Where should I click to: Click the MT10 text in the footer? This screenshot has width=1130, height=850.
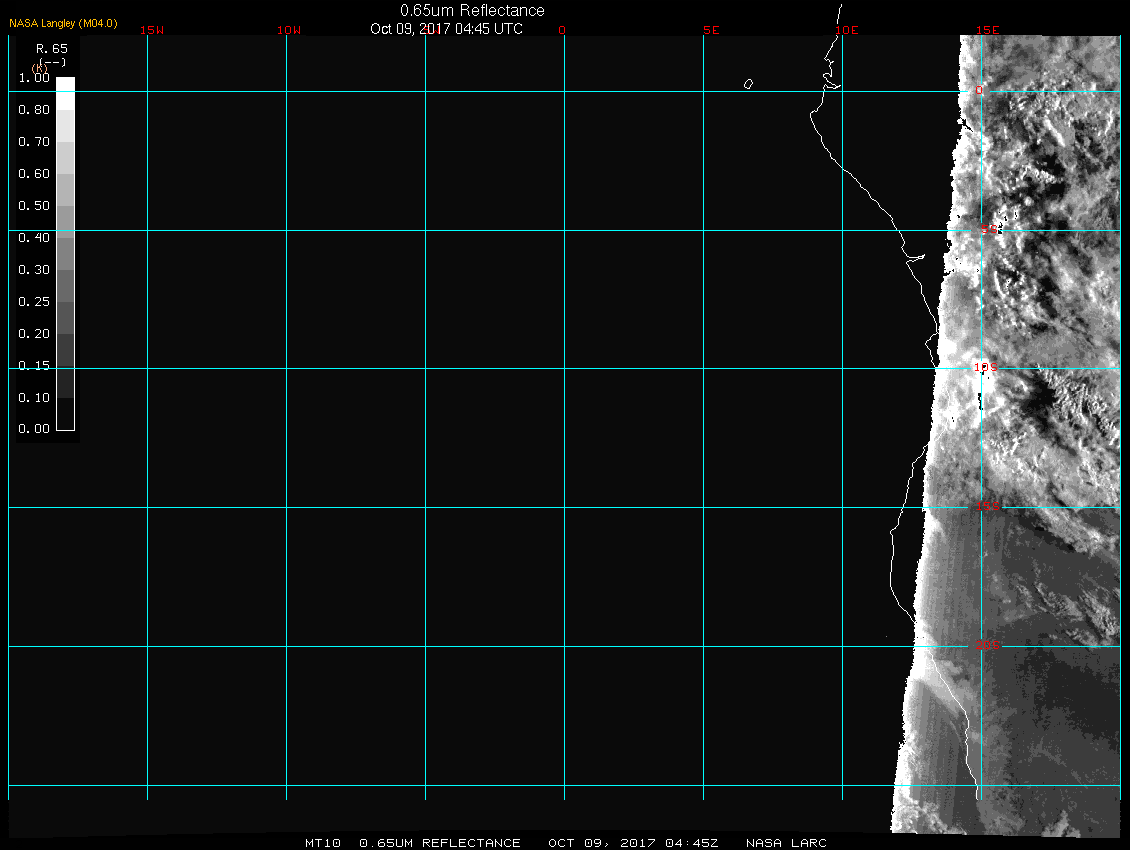pyautogui.click(x=324, y=843)
